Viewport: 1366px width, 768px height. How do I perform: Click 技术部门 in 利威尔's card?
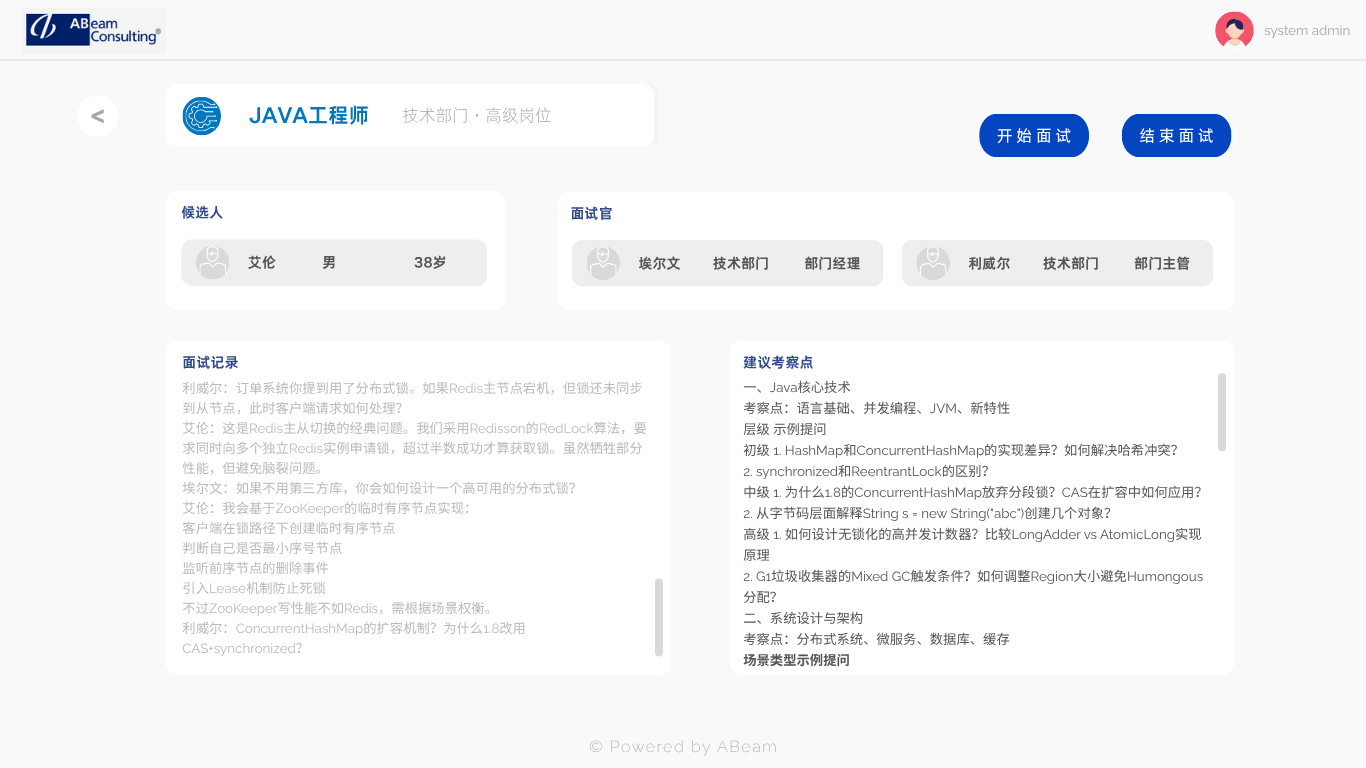click(1071, 264)
